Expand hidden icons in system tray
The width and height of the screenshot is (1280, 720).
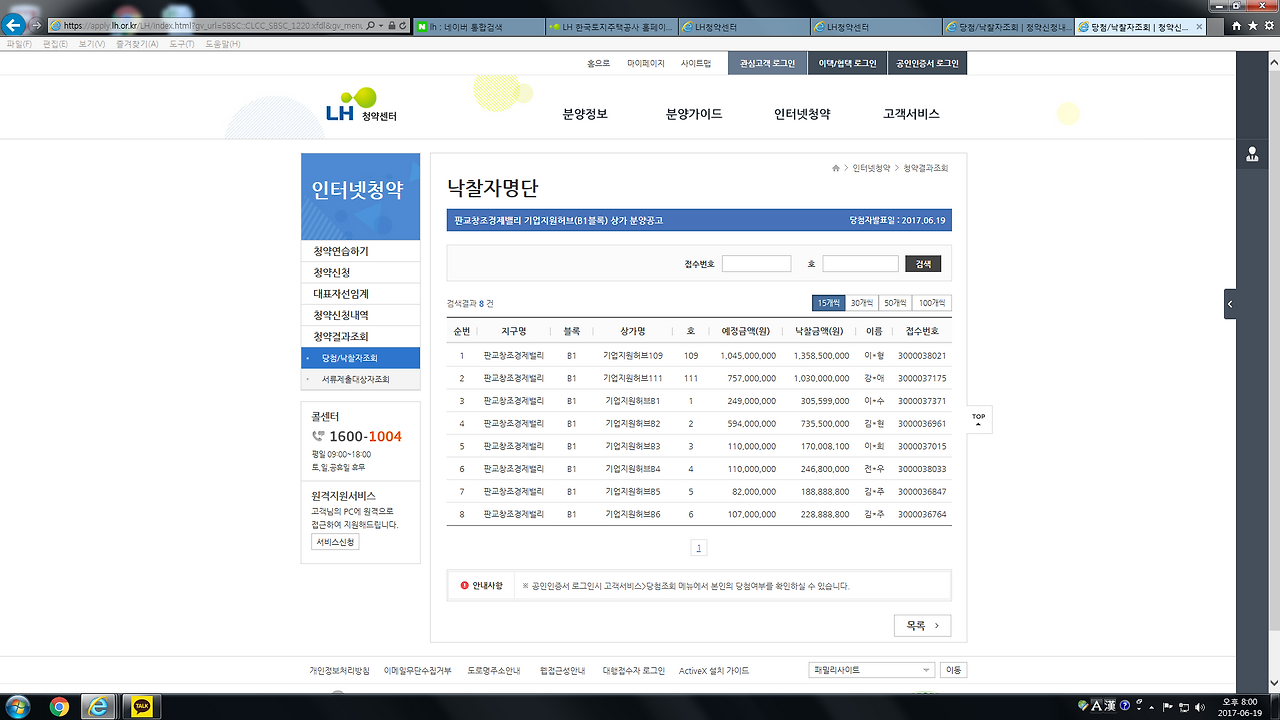[x=1151, y=707]
